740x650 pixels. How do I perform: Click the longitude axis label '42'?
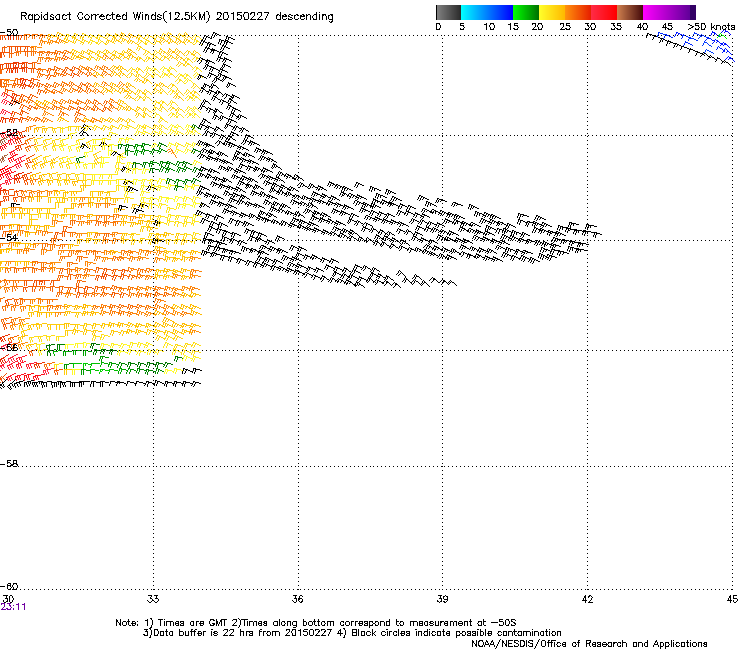click(587, 599)
